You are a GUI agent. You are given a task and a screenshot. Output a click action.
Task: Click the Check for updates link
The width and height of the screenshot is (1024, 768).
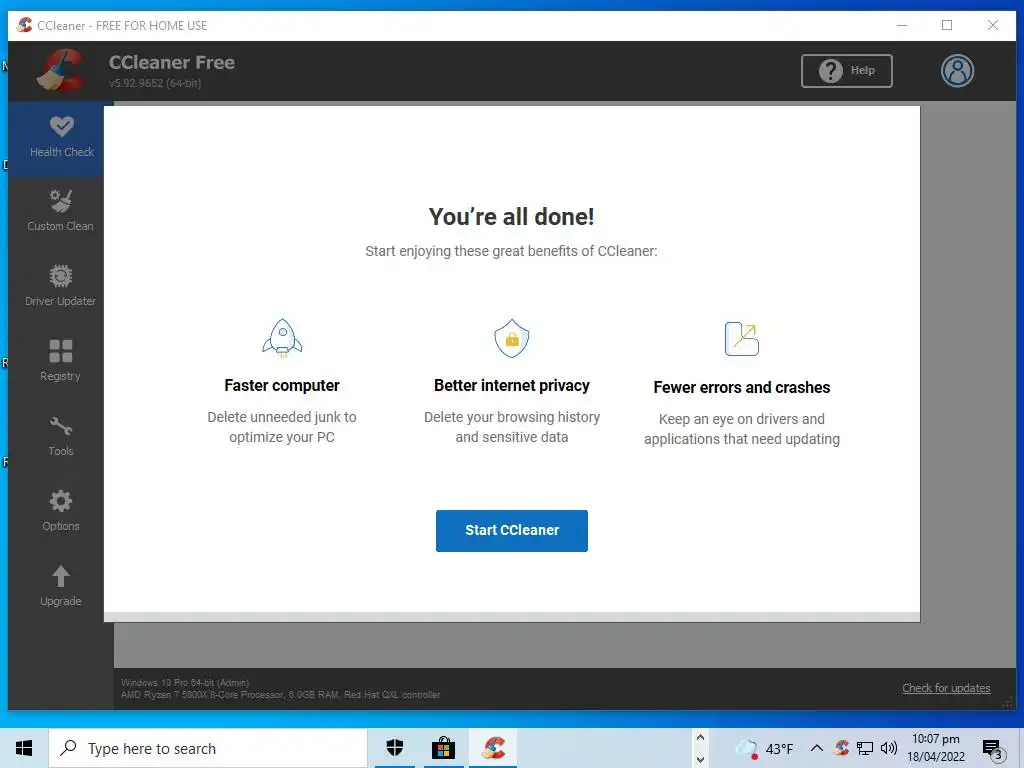(946, 688)
